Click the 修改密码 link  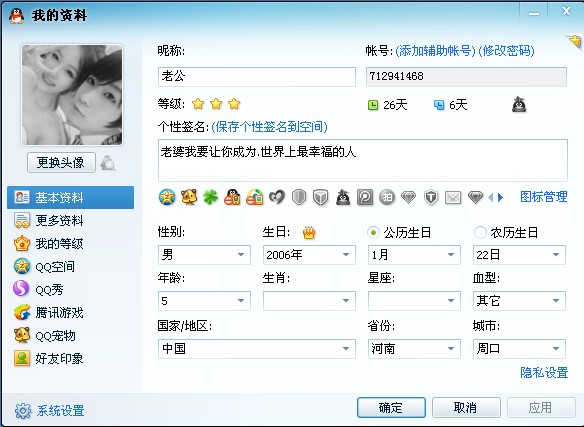point(507,51)
